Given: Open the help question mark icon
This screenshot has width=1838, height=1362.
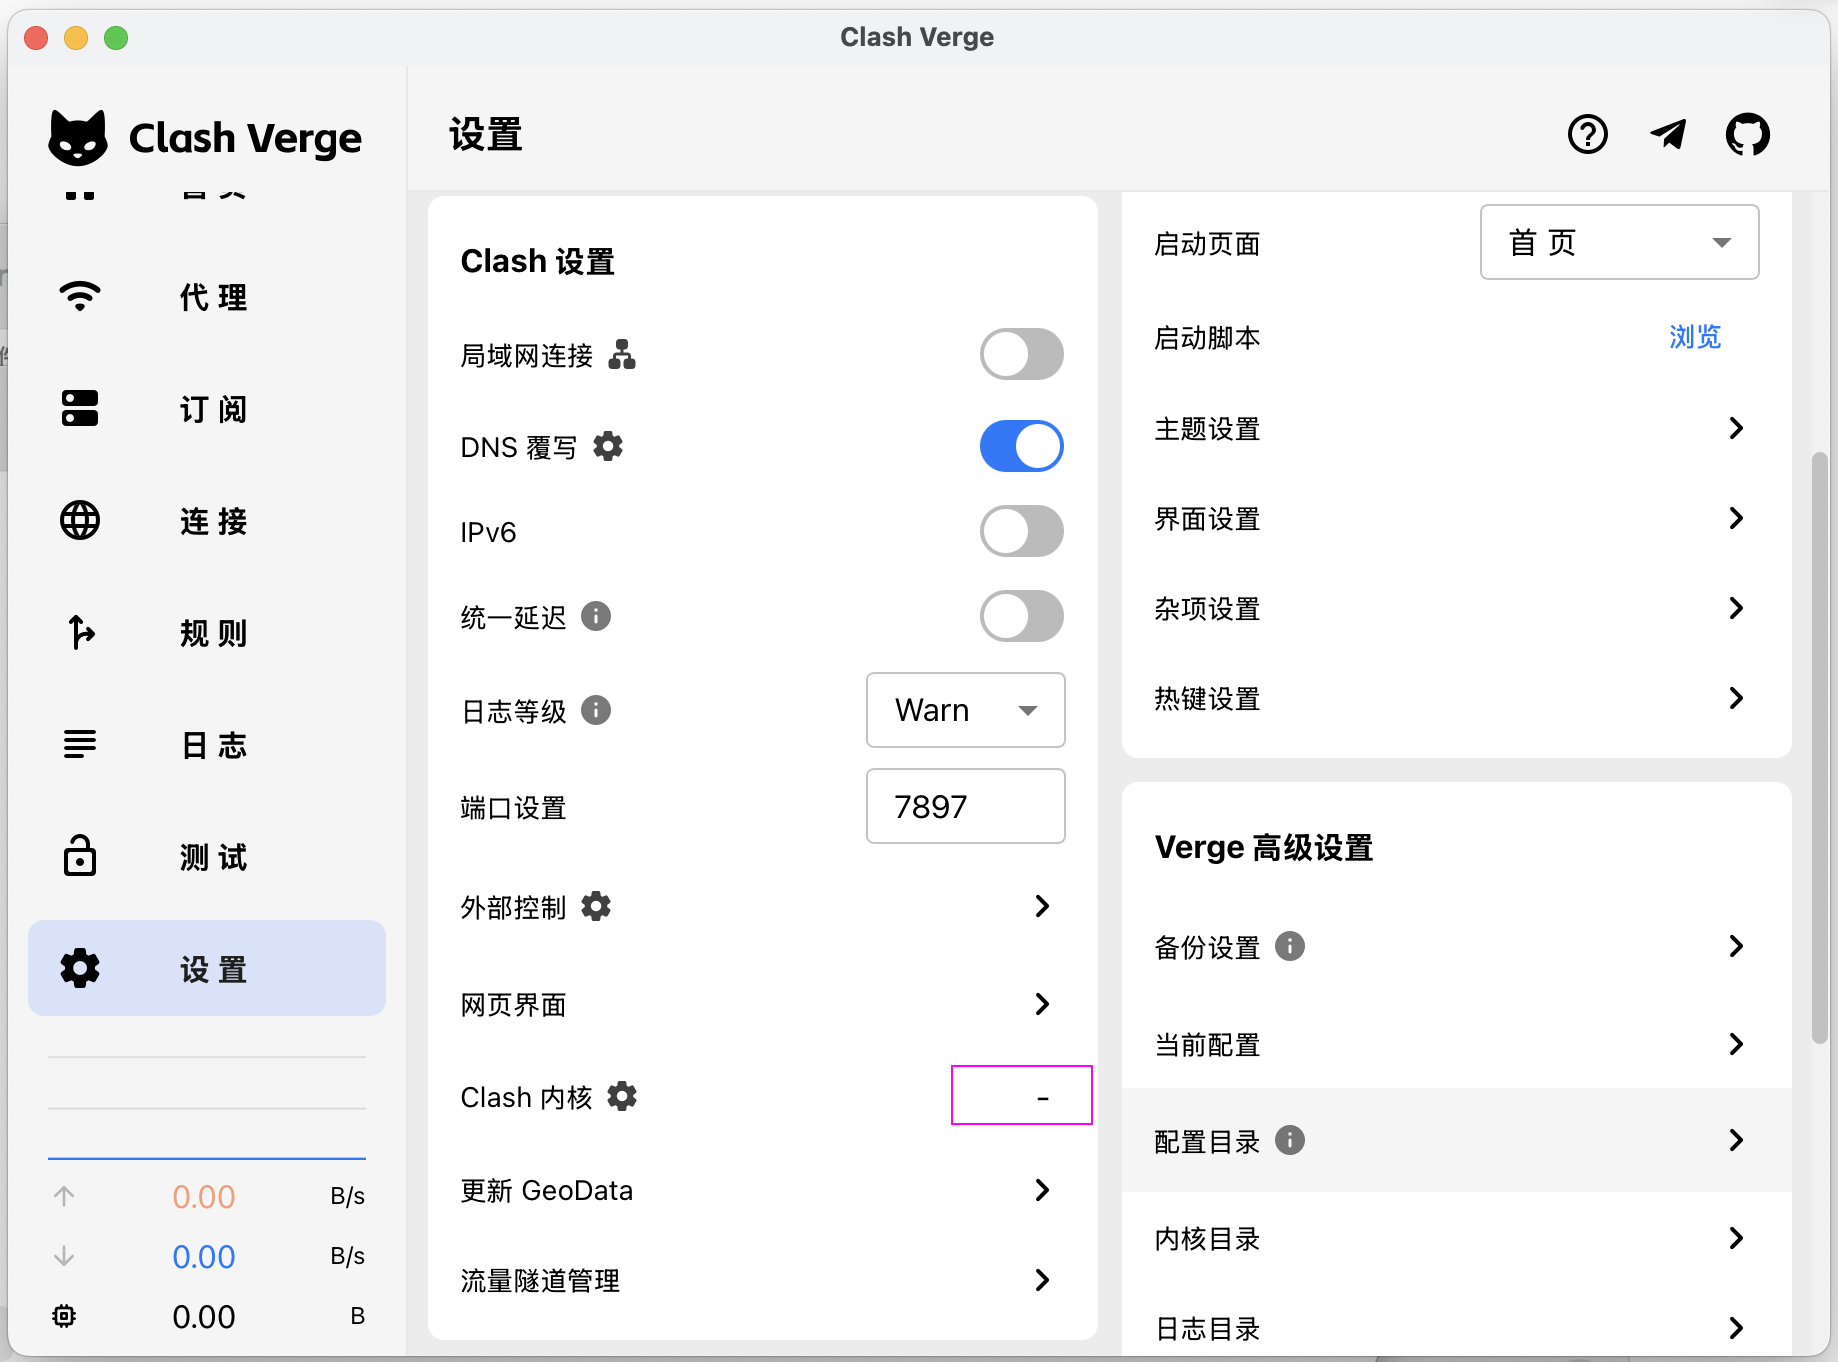Looking at the screenshot, I should [1588, 134].
